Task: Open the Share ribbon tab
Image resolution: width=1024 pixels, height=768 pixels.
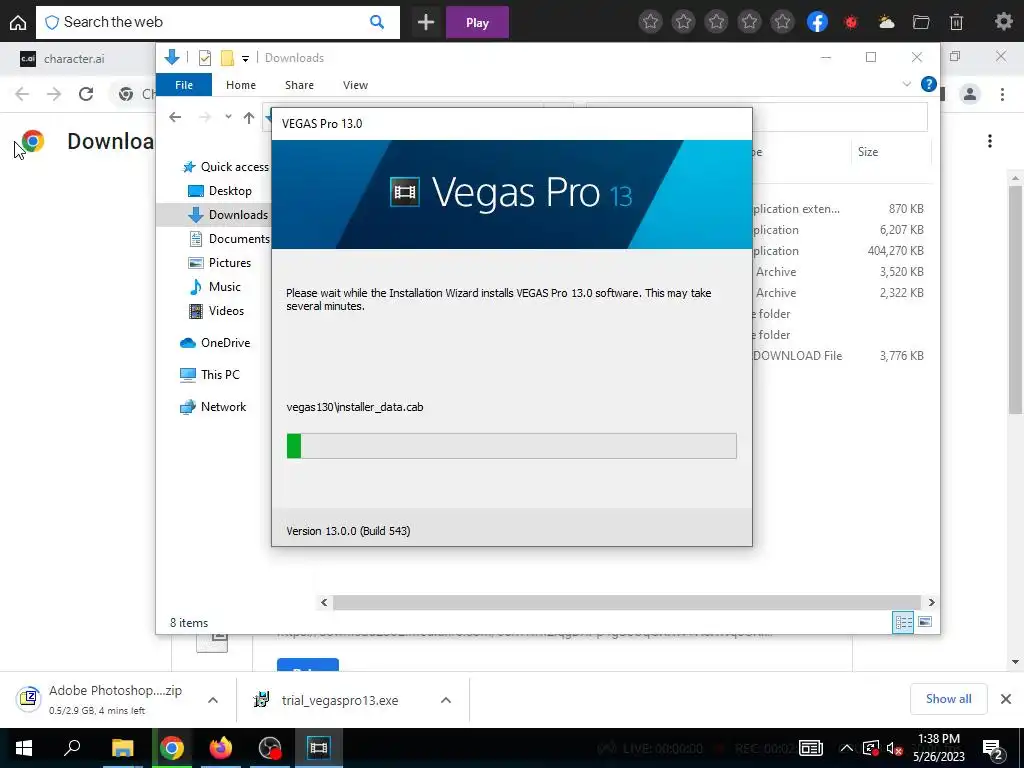Action: click(x=299, y=85)
